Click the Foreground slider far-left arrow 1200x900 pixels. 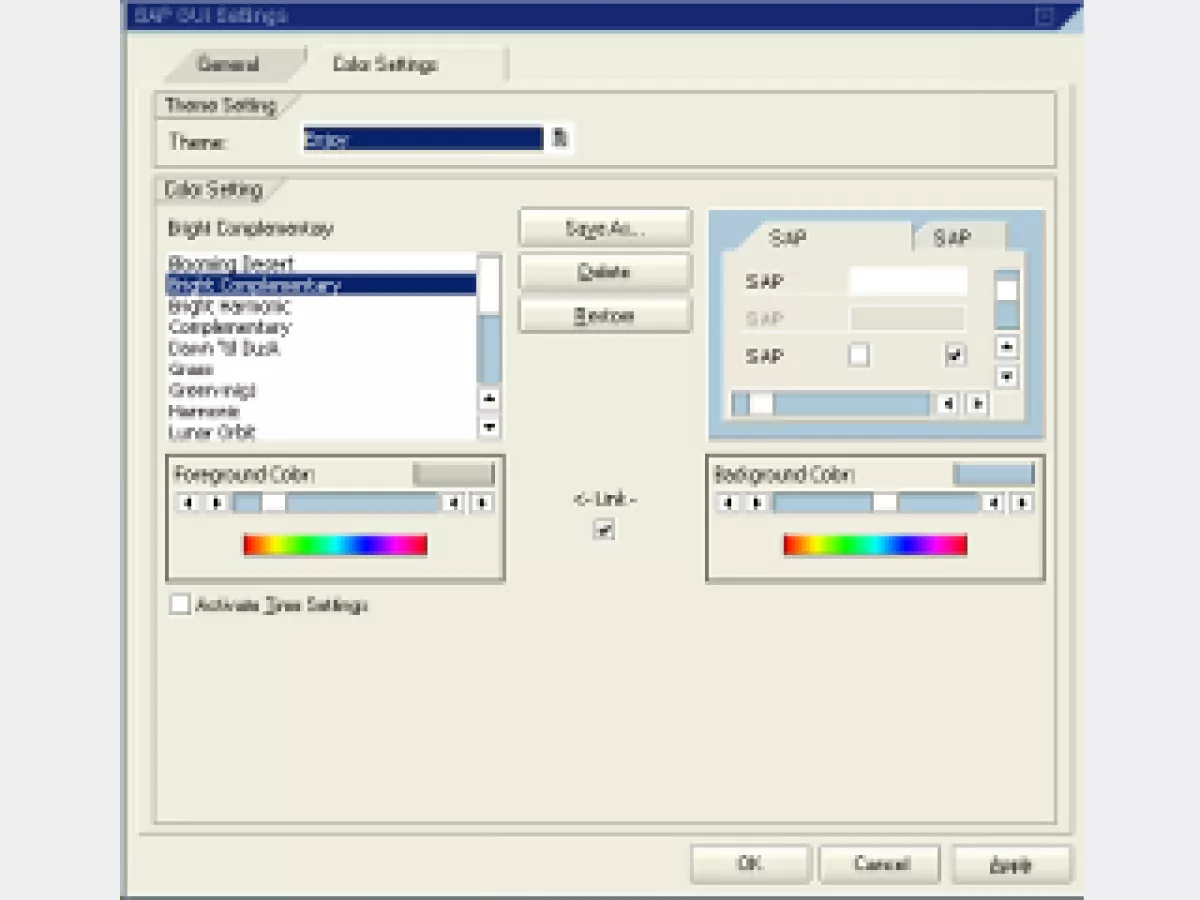(x=187, y=503)
